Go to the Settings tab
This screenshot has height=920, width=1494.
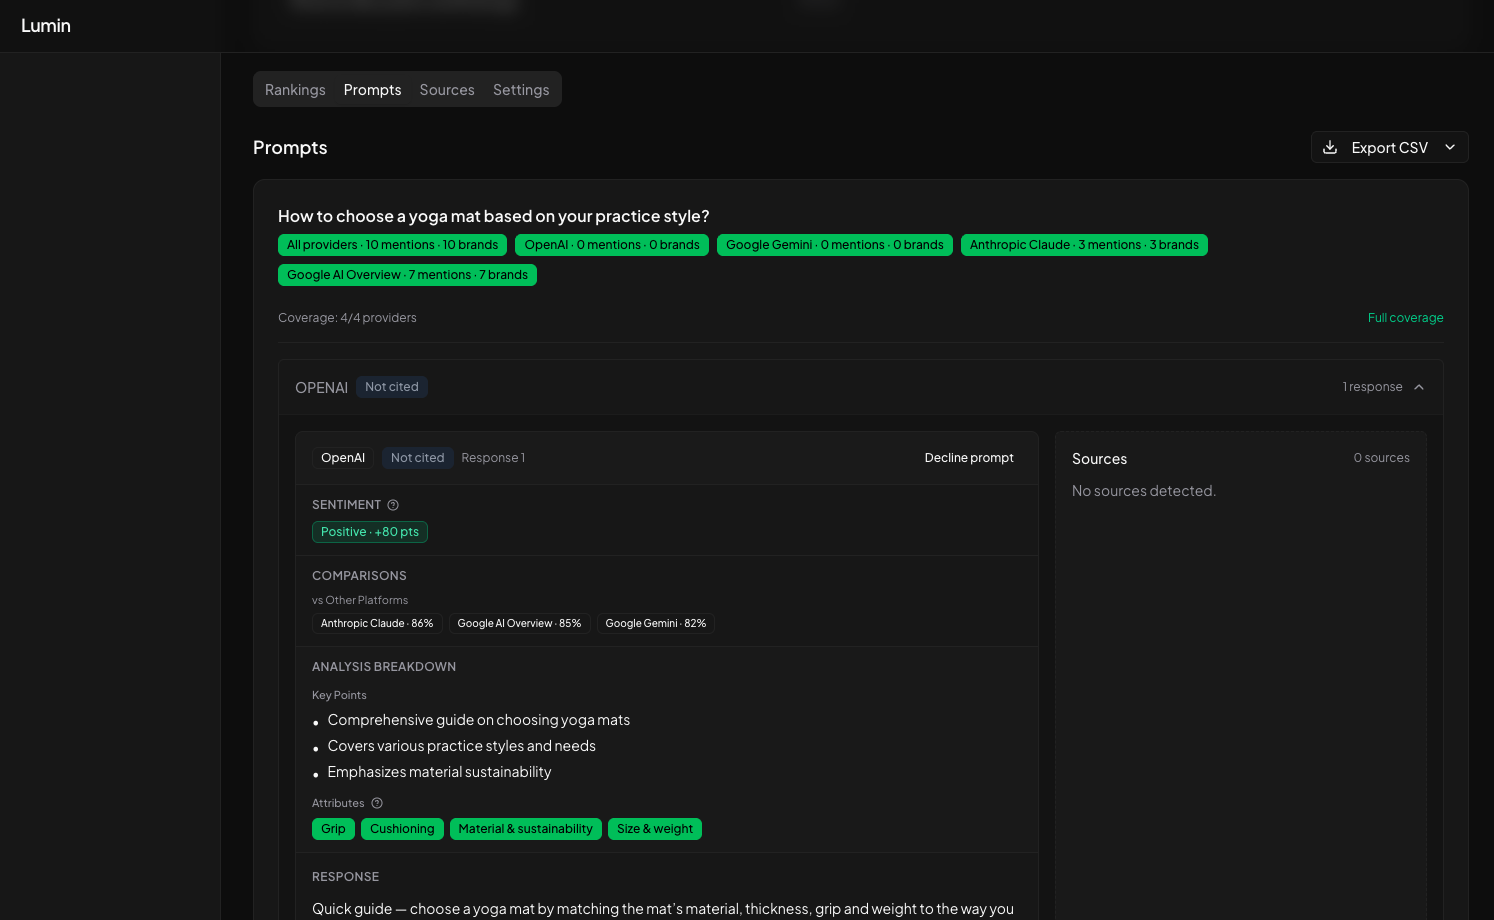pos(521,90)
